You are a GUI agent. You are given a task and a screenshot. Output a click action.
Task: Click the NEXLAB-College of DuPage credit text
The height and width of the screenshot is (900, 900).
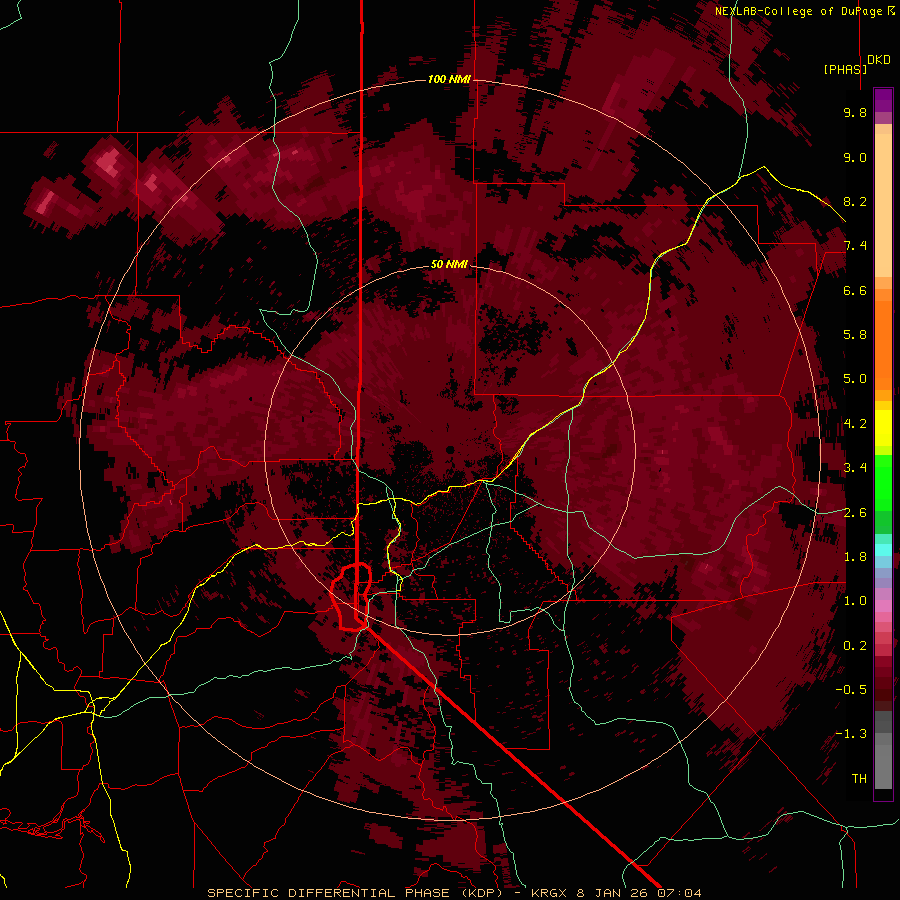[805, 11]
